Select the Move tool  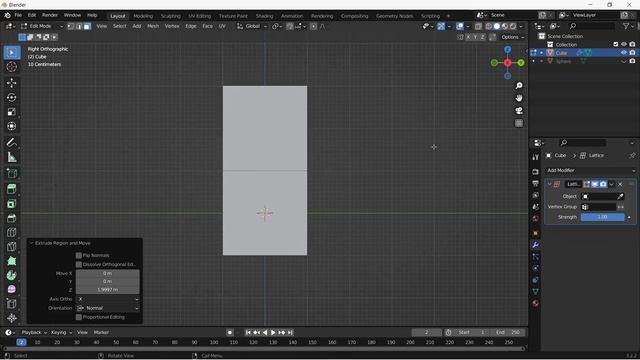[x=11, y=83]
